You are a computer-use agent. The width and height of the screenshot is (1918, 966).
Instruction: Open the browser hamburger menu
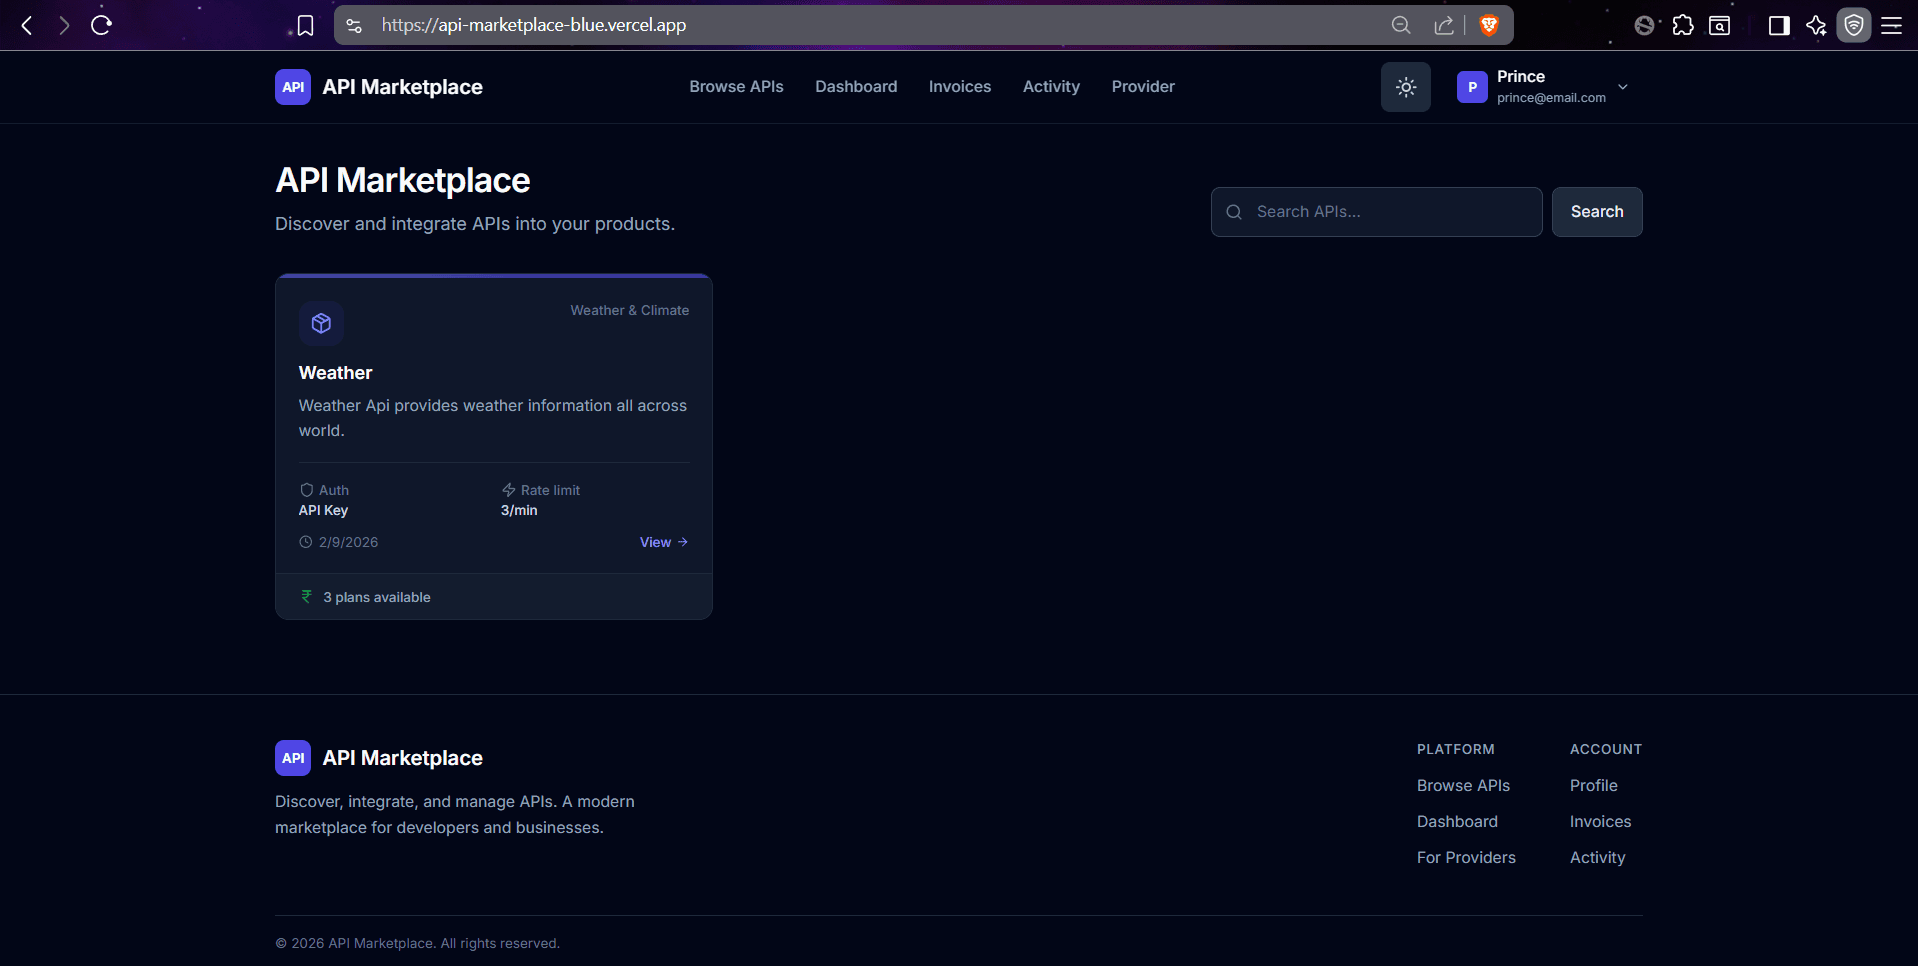1891,25
